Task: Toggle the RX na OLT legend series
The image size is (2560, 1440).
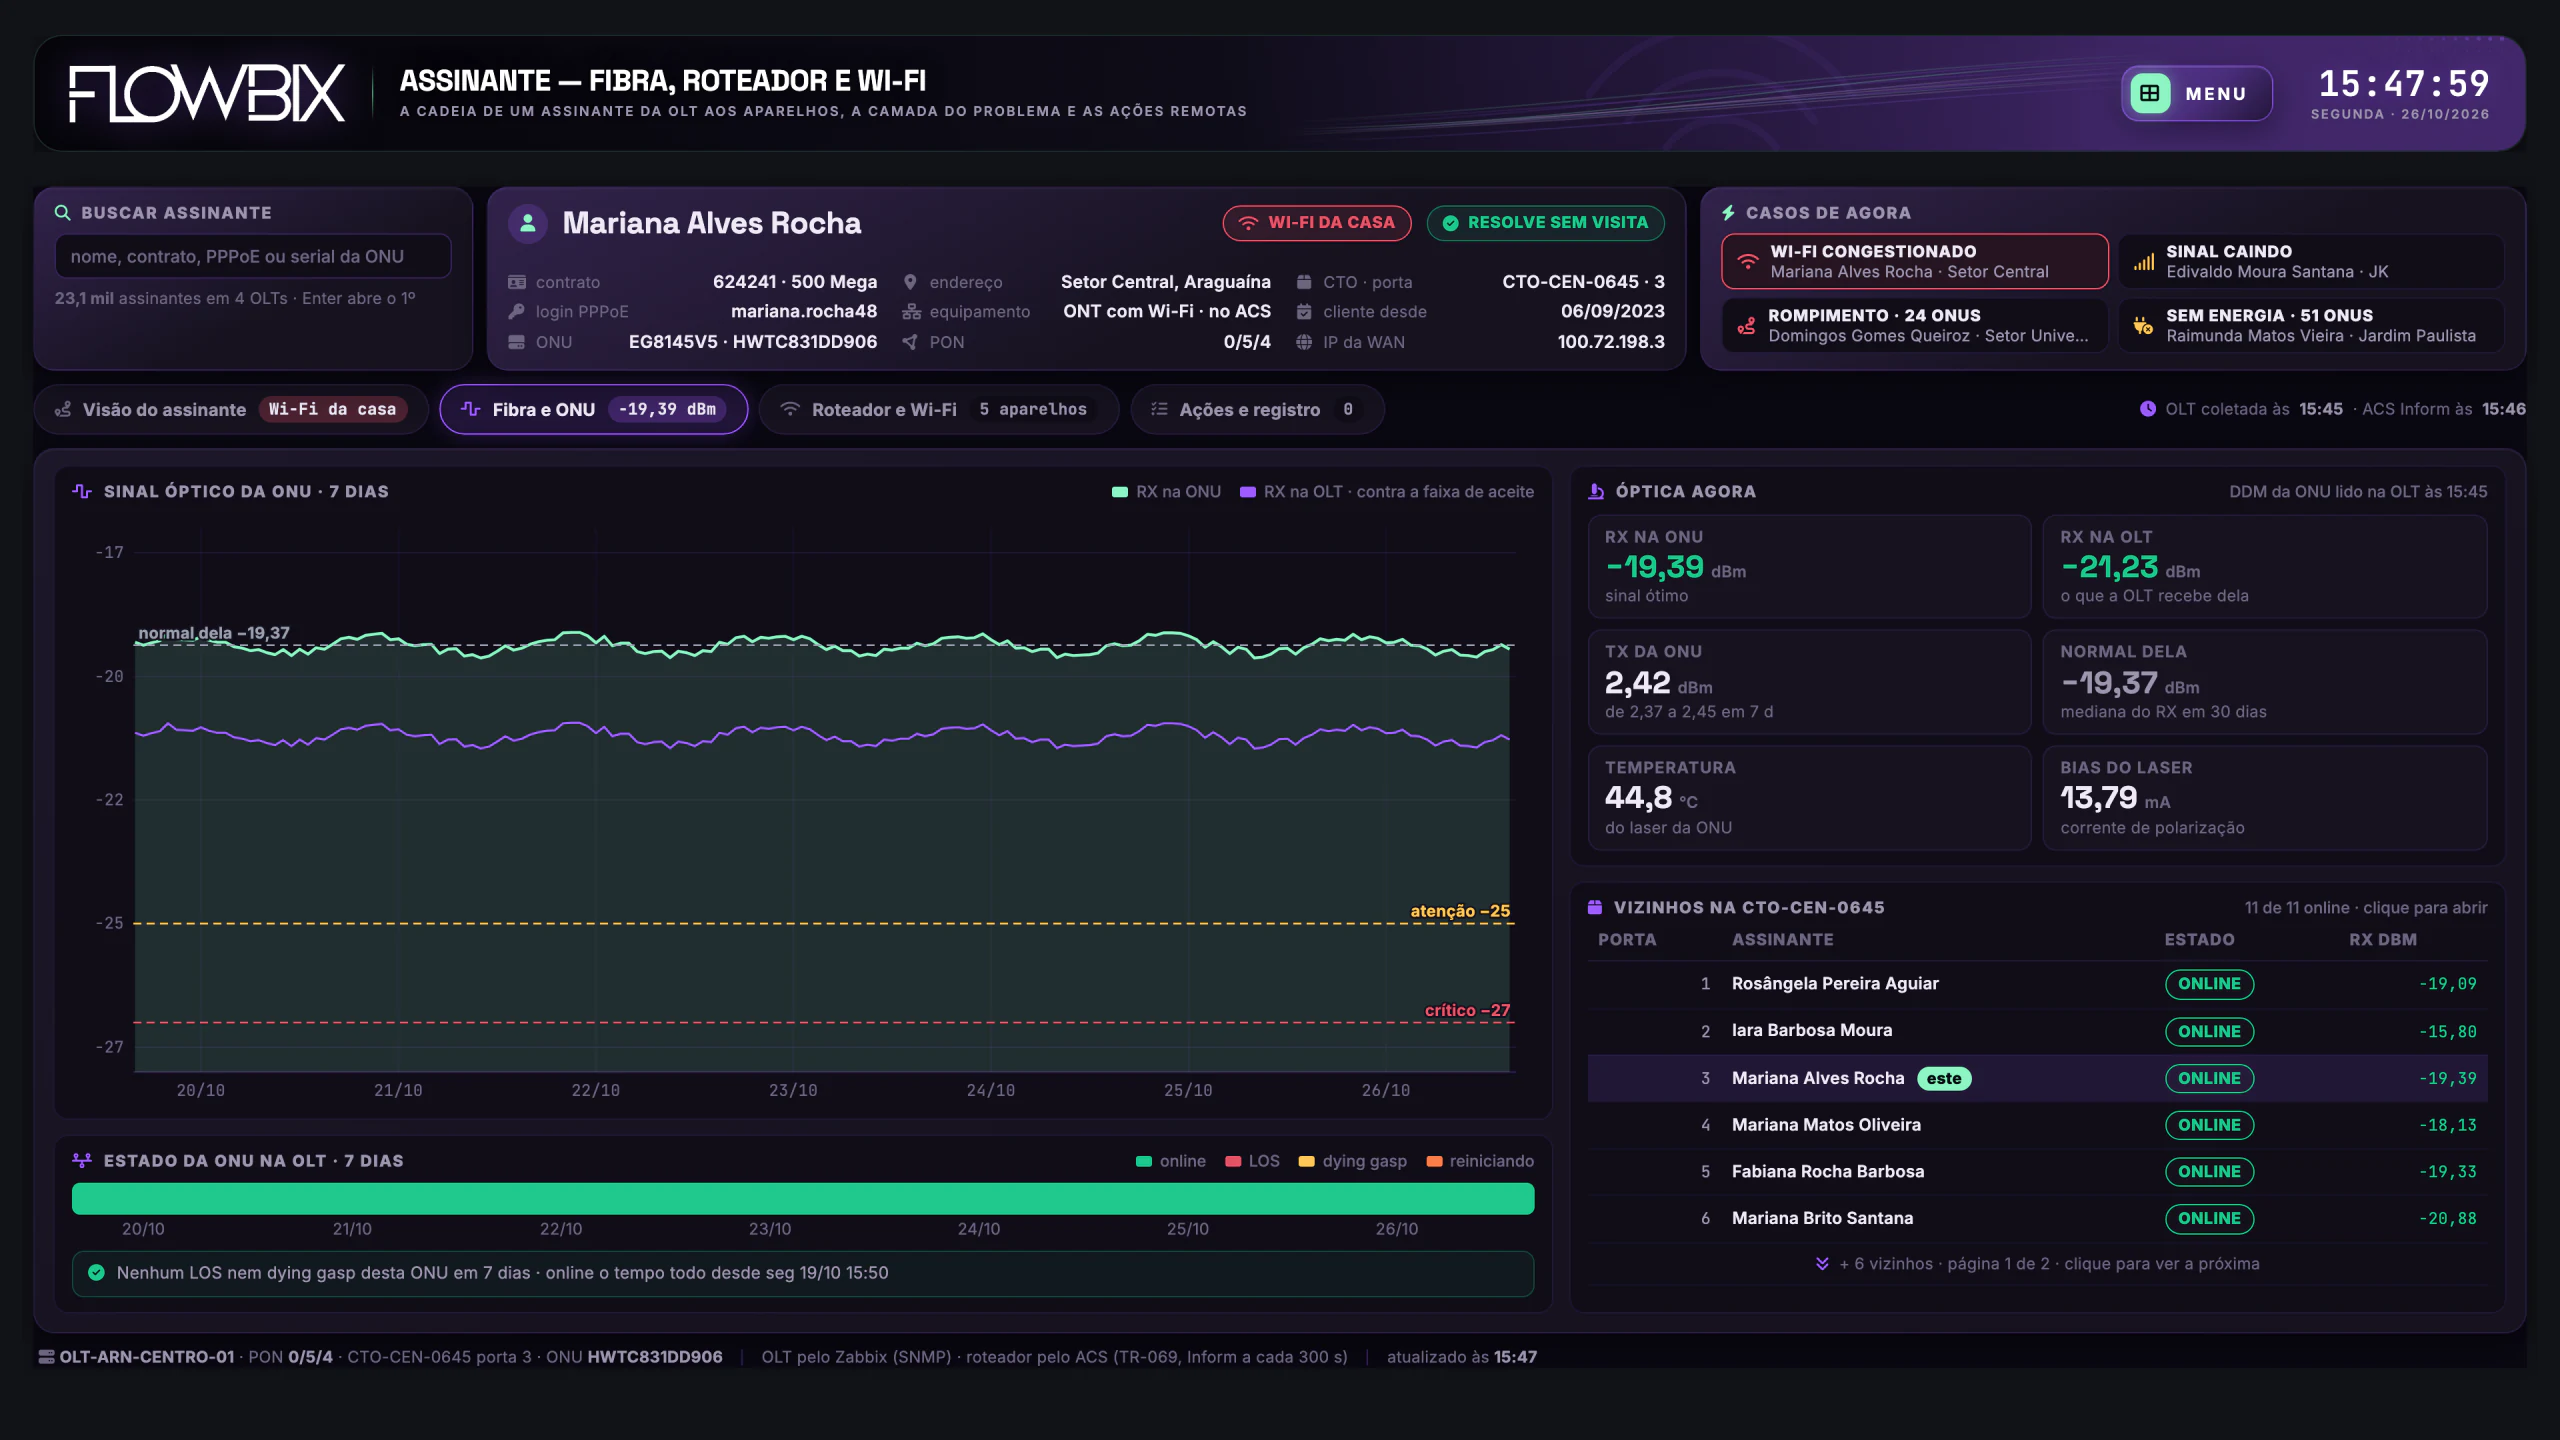Action: tap(1386, 492)
